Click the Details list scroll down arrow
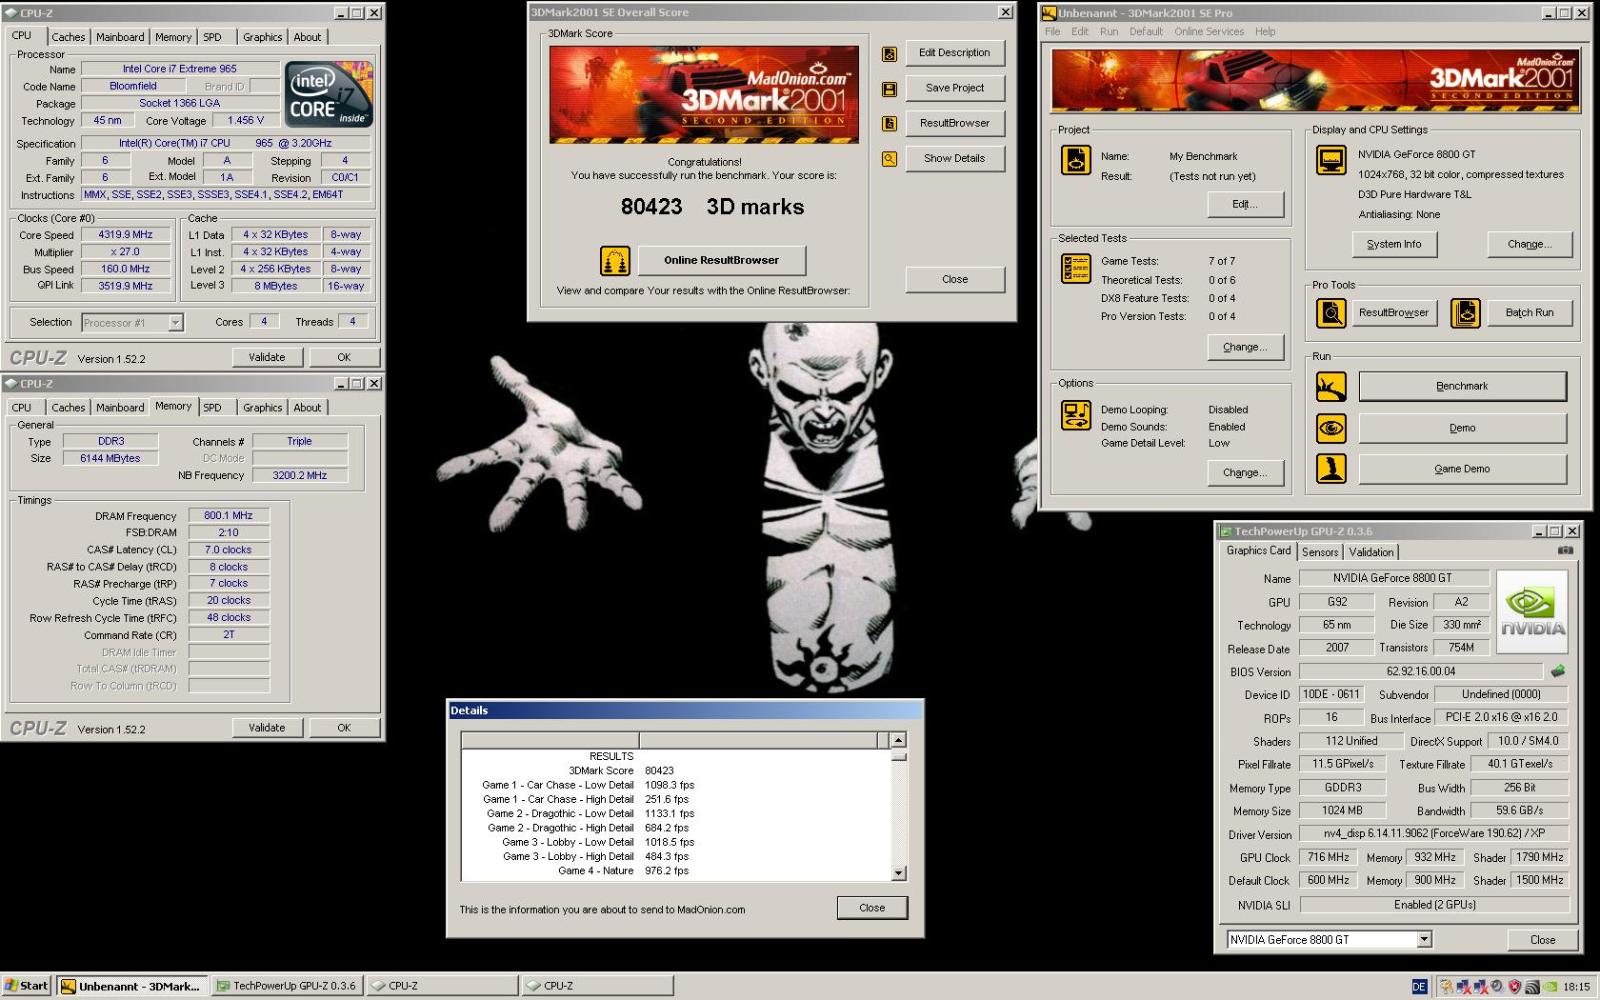Image resolution: width=1600 pixels, height=1000 pixels. (898, 873)
